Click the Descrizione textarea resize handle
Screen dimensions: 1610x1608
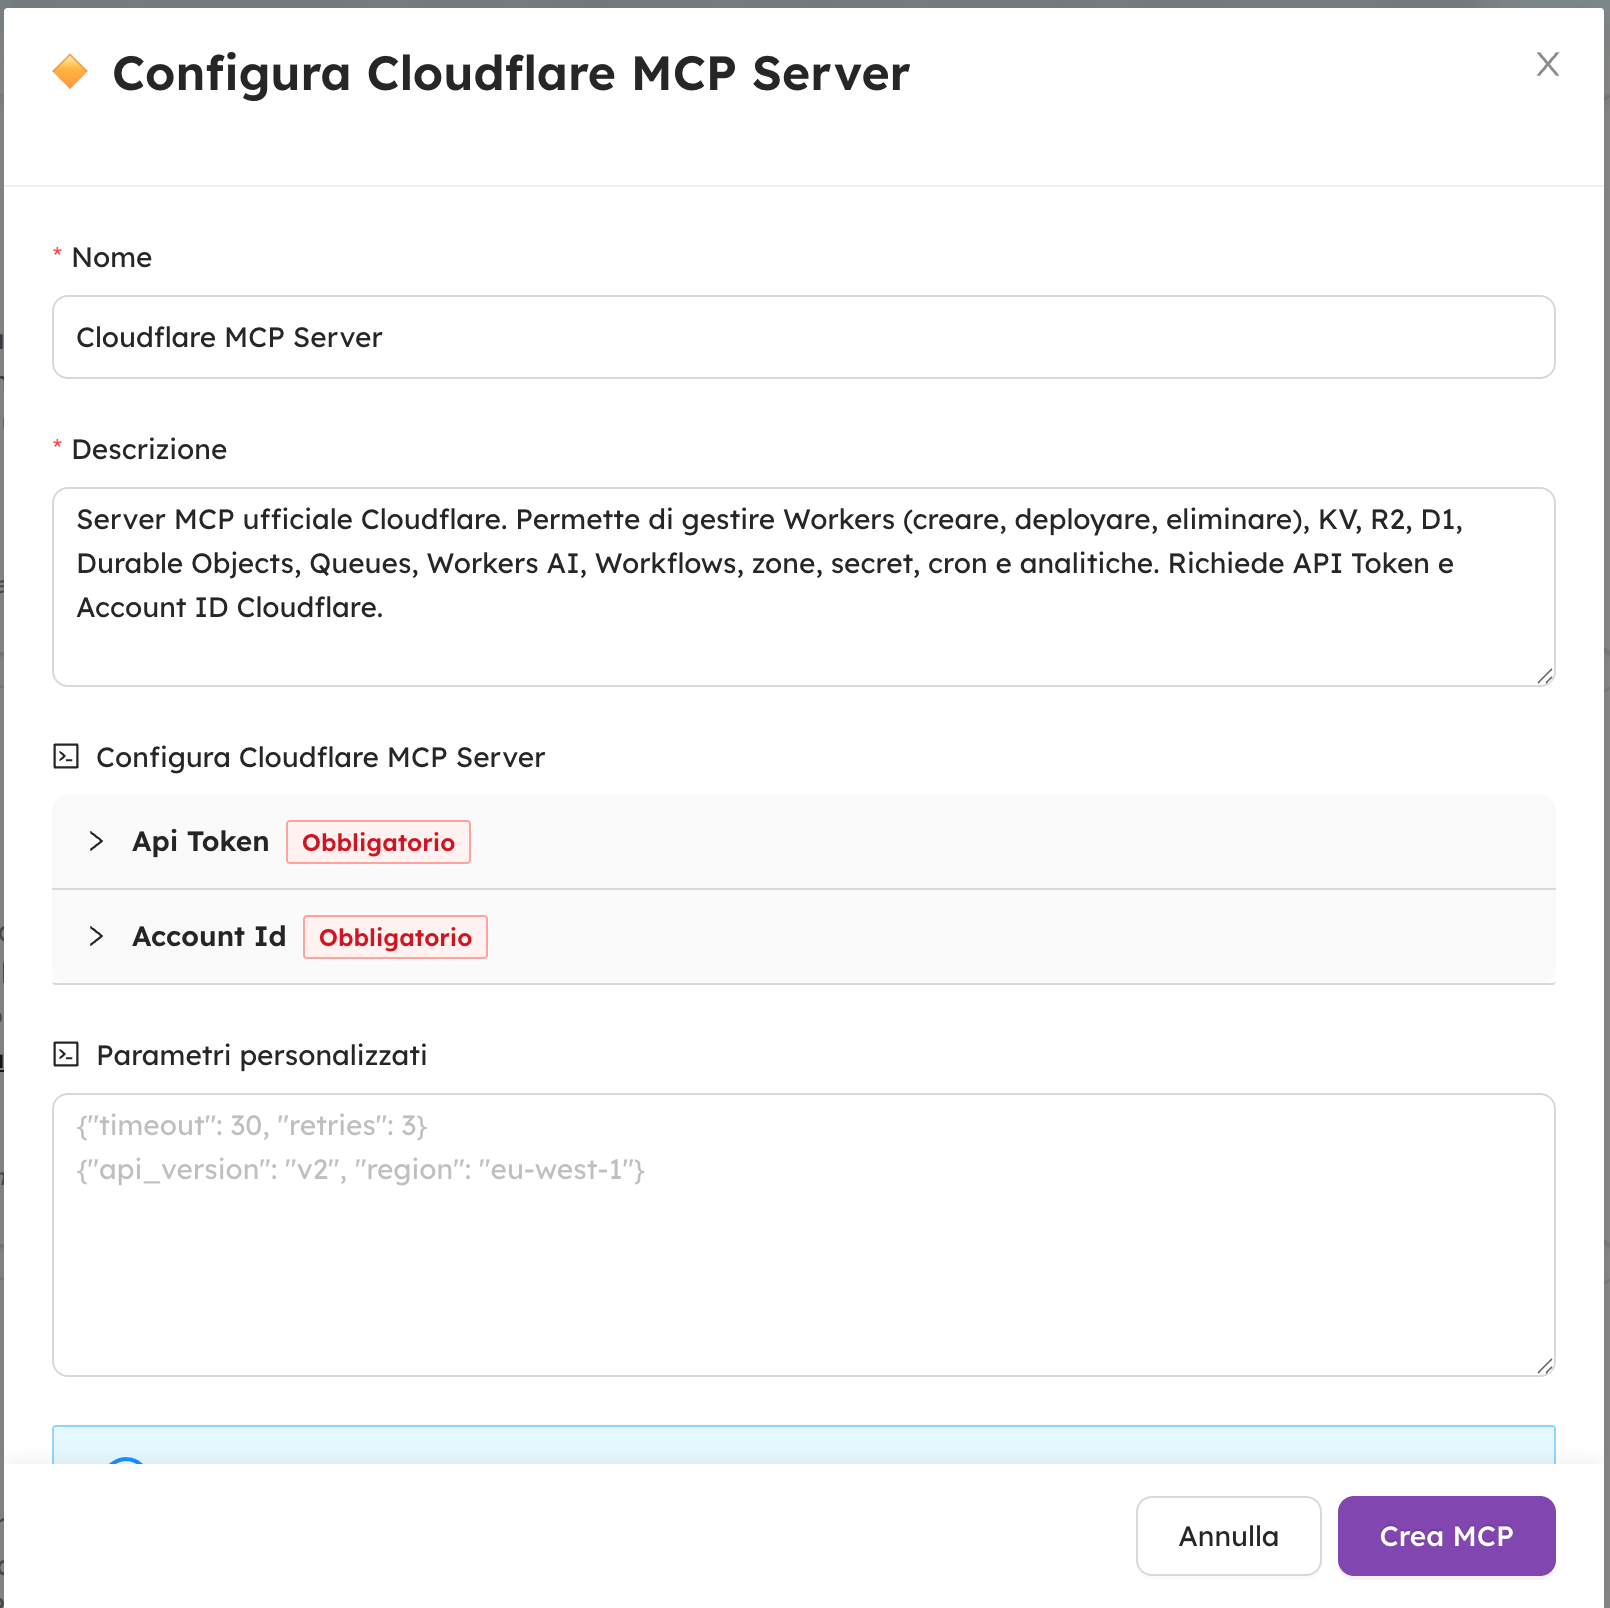[x=1544, y=676]
